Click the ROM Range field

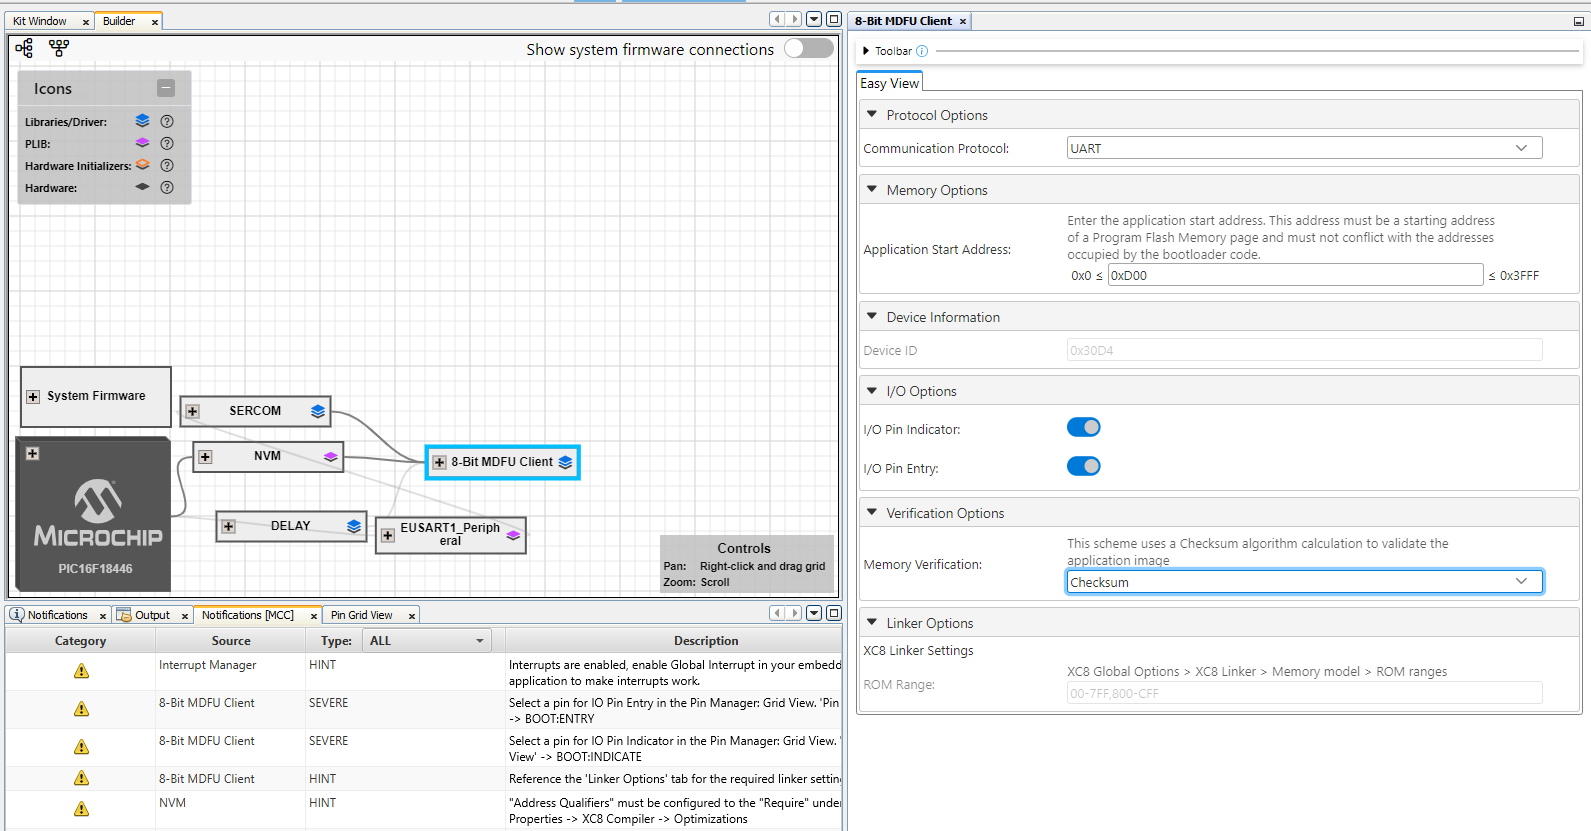(1304, 693)
